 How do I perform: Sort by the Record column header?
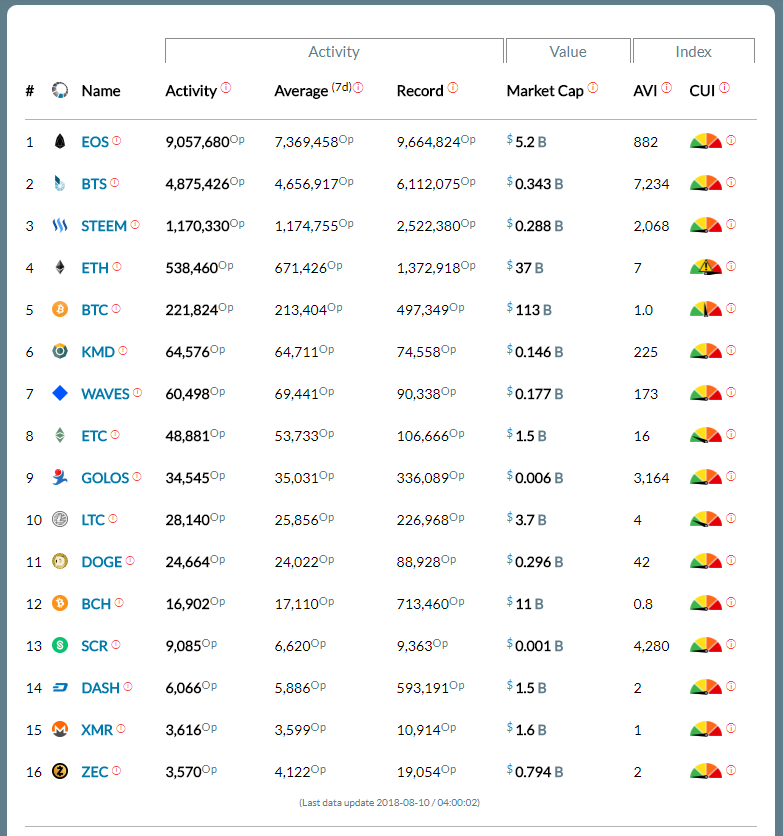pos(420,91)
